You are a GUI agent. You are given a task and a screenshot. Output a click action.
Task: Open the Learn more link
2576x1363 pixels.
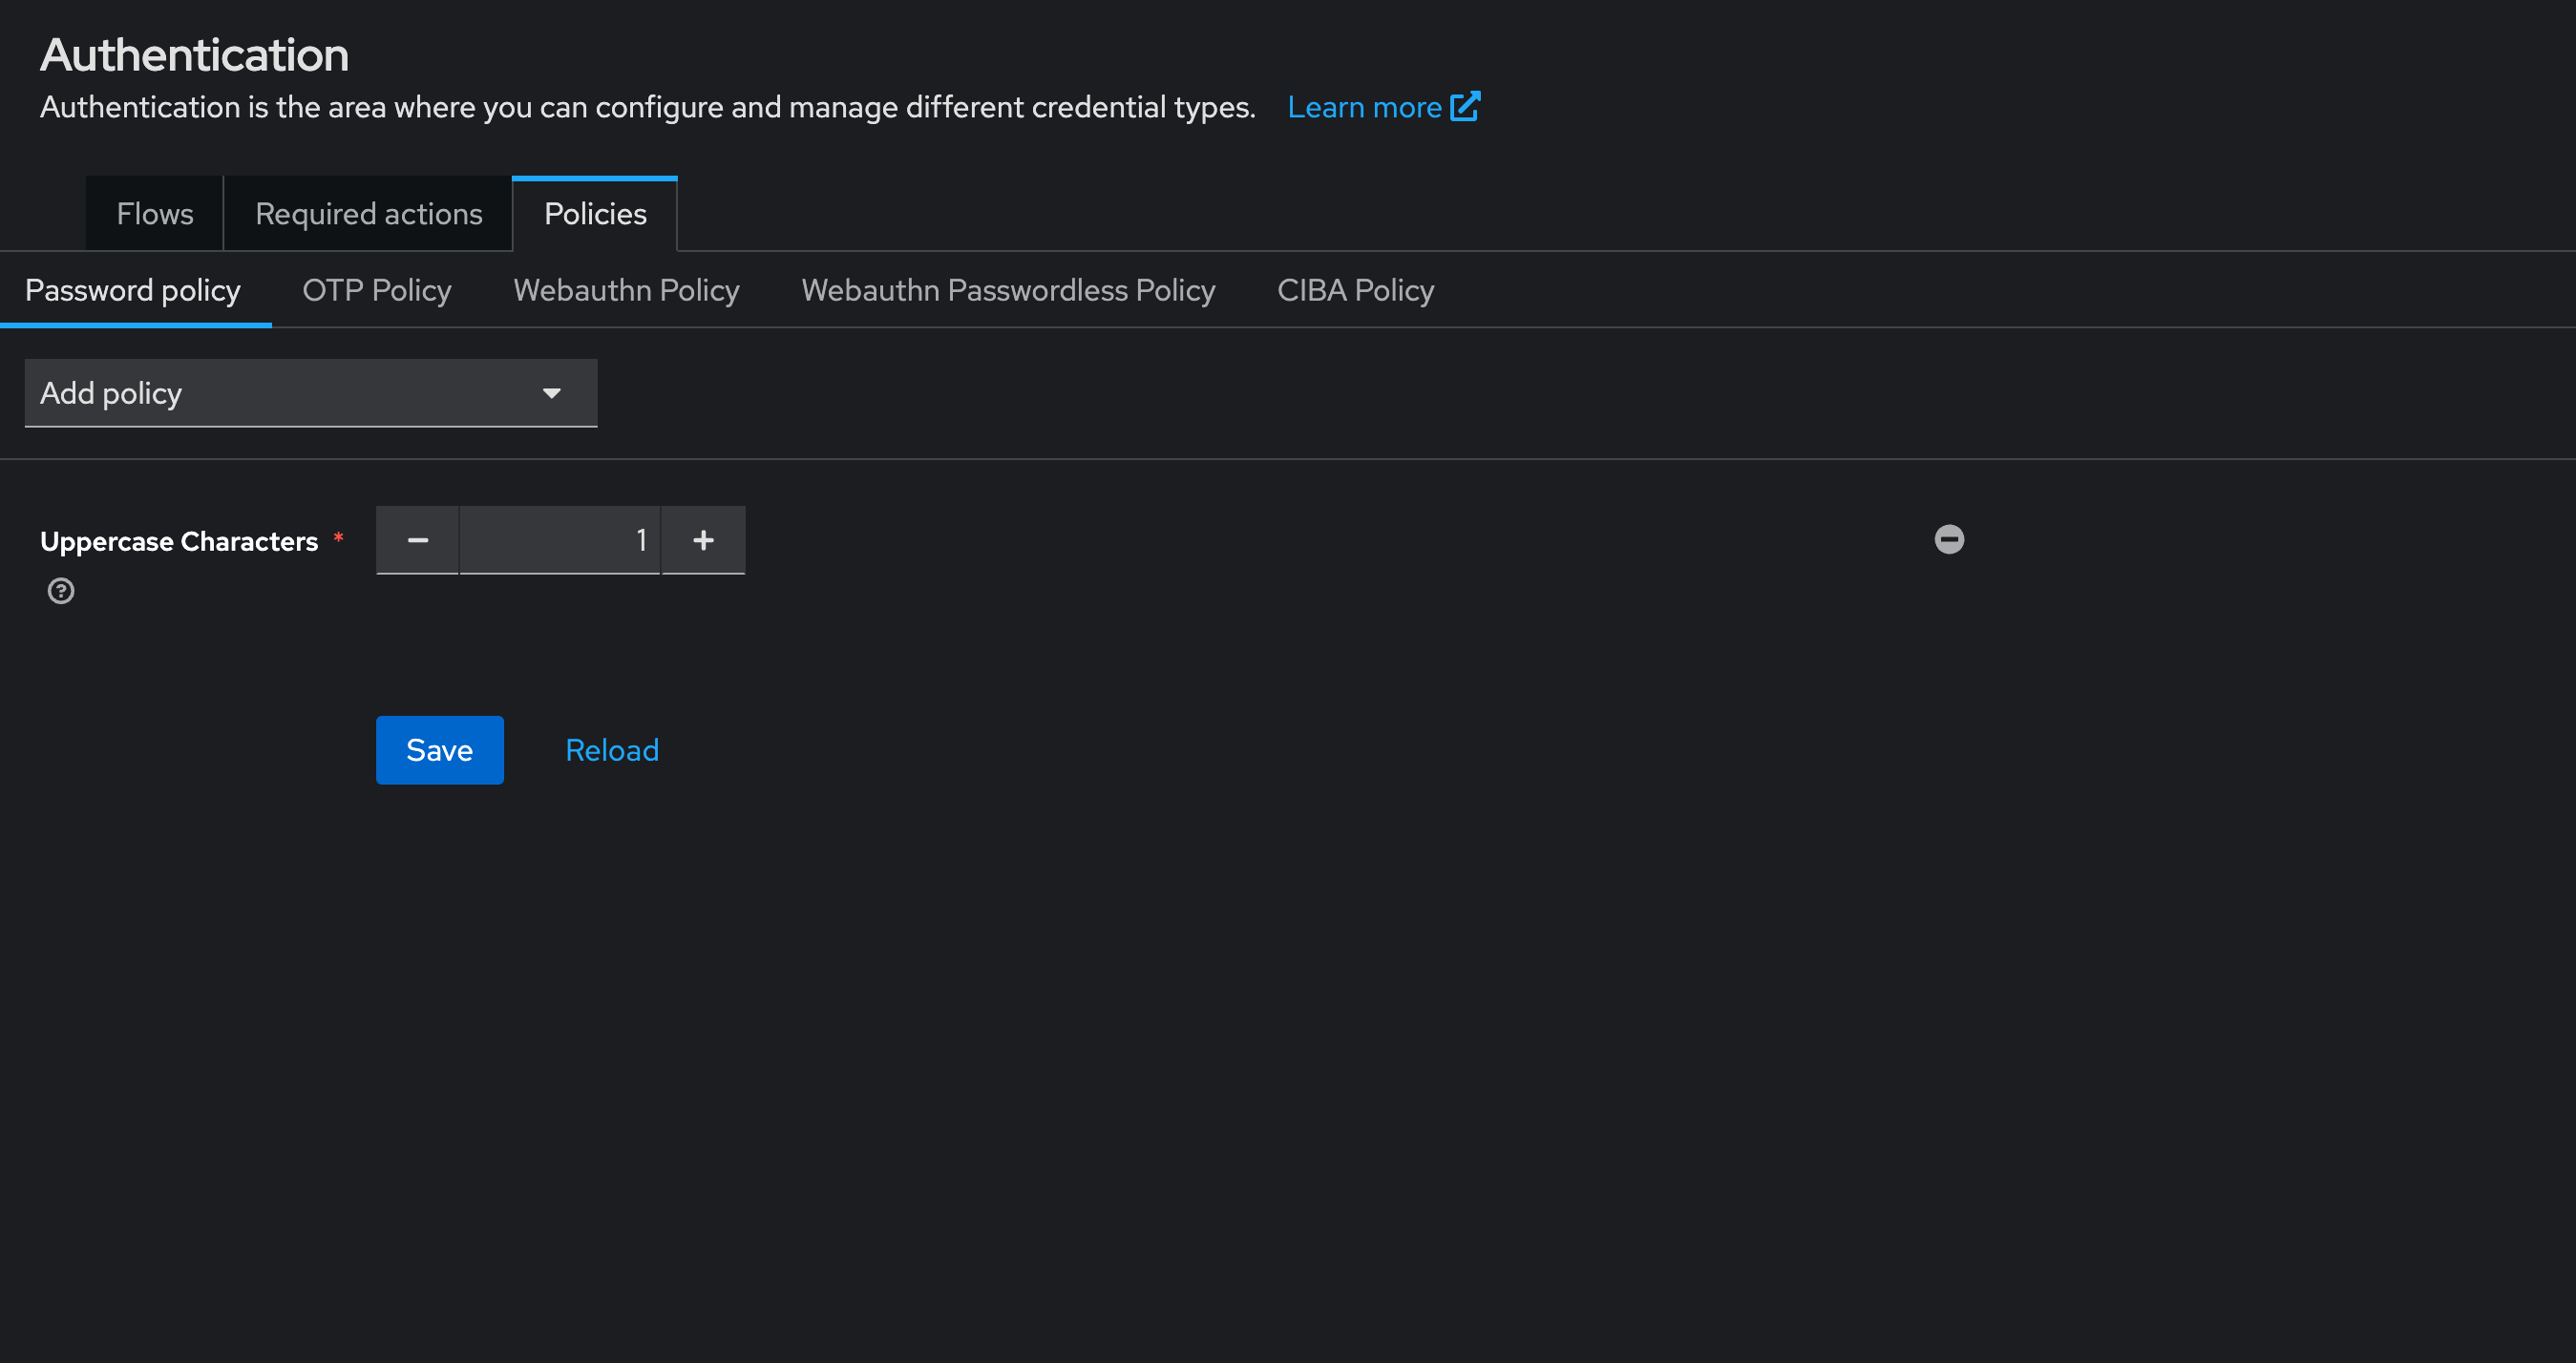click(1383, 107)
